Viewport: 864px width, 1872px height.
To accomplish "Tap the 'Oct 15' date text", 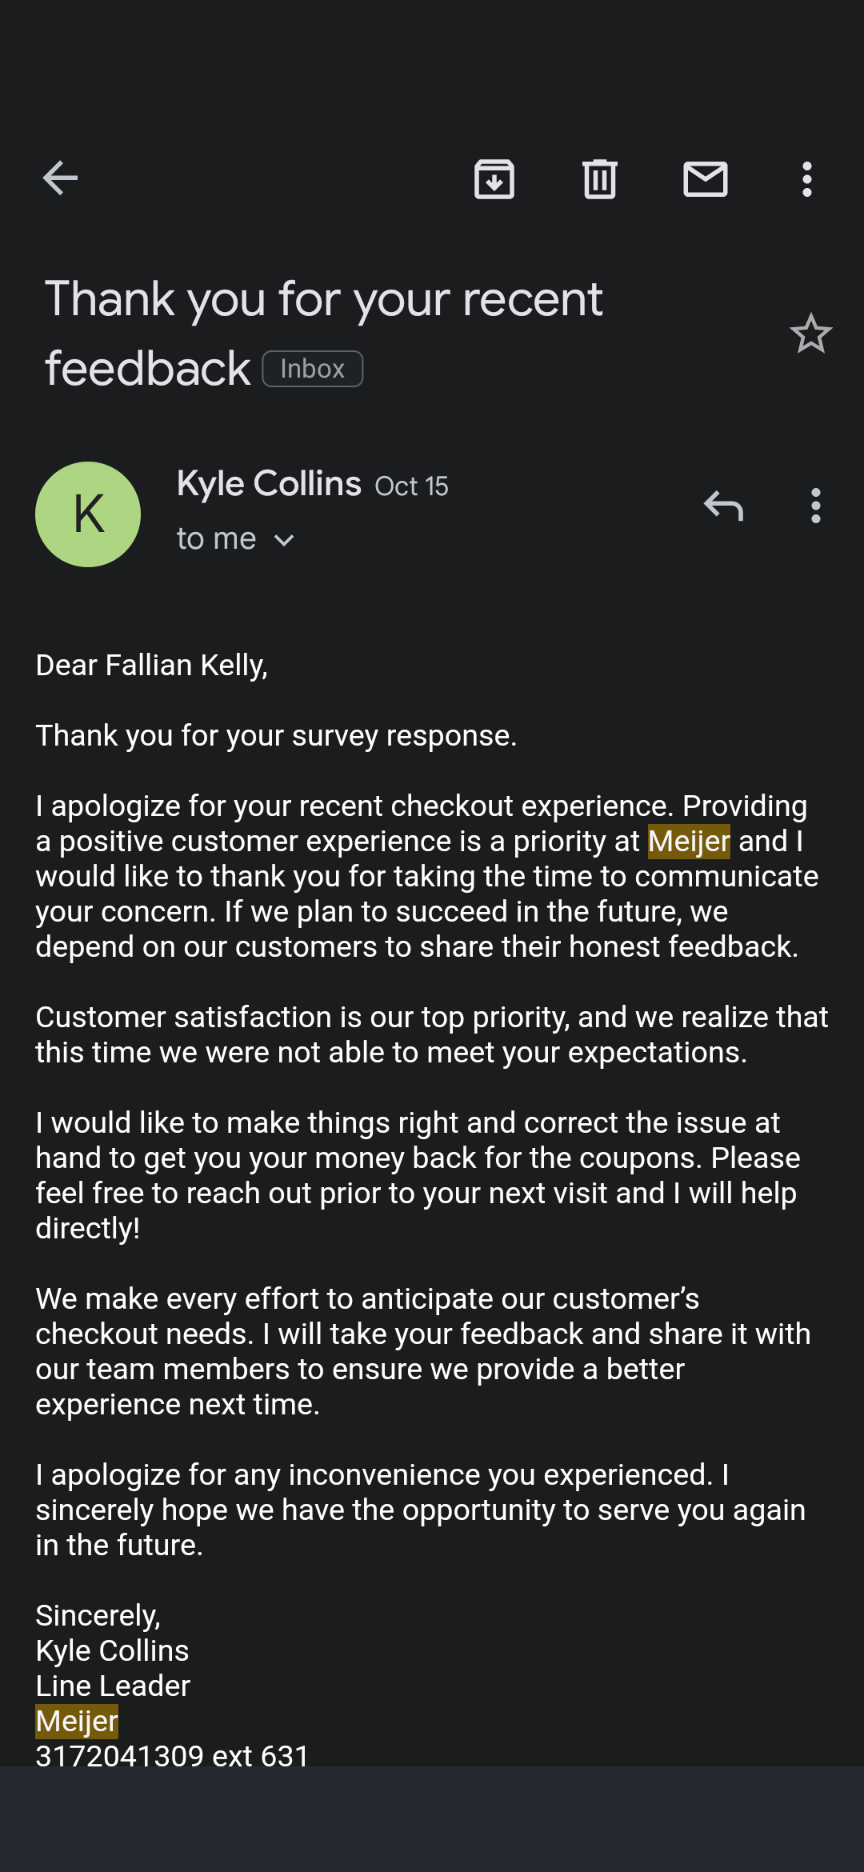I will (x=411, y=487).
